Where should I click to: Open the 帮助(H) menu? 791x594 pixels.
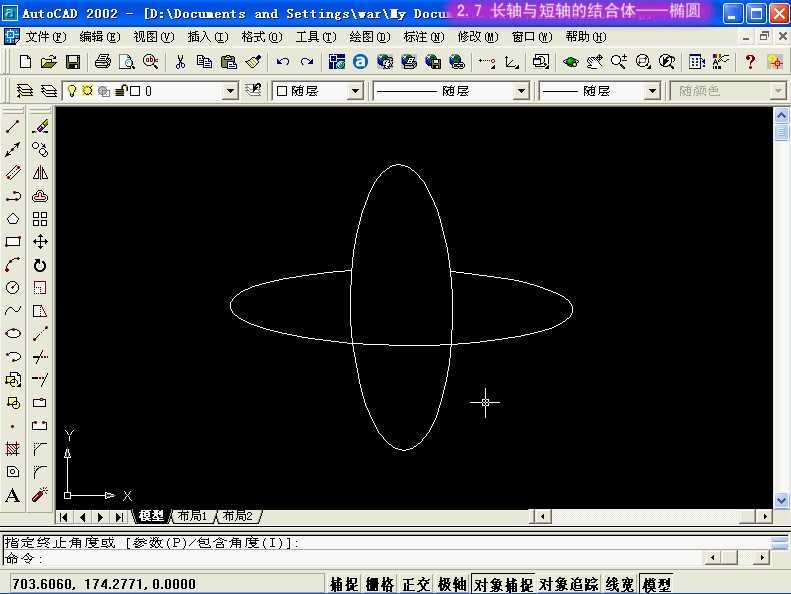point(586,37)
